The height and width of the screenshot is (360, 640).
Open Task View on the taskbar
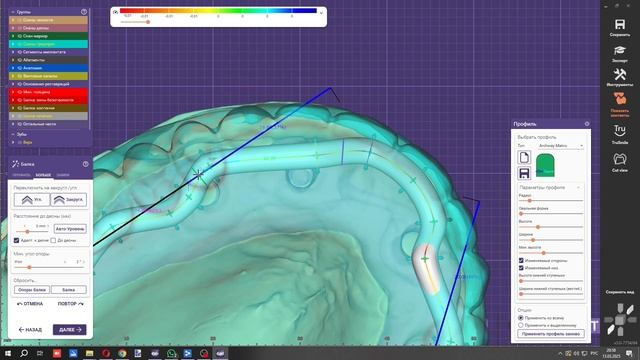pos(40,353)
